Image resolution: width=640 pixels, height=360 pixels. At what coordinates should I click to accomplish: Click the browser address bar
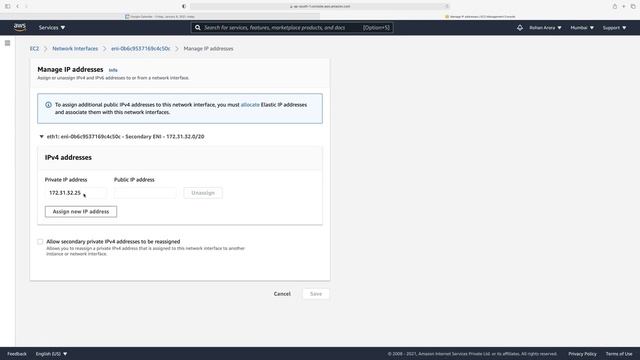click(x=320, y=6)
